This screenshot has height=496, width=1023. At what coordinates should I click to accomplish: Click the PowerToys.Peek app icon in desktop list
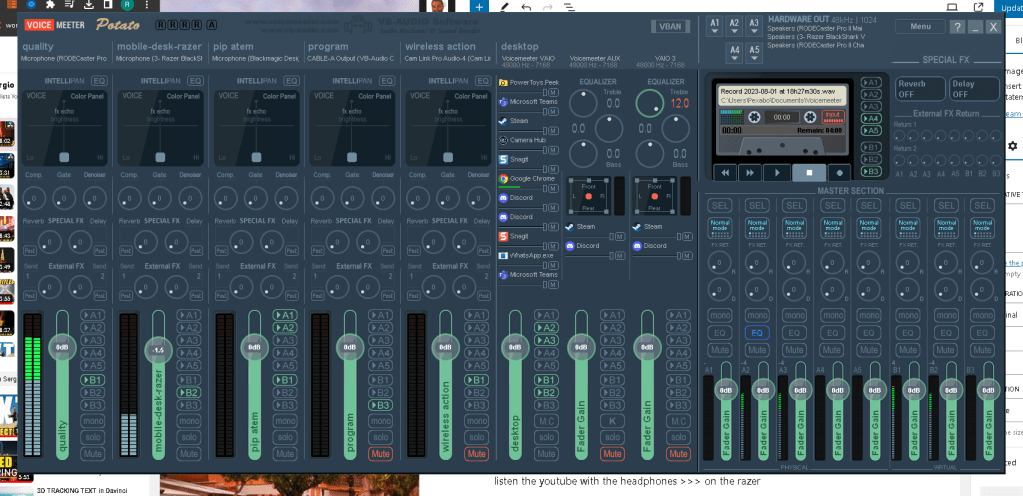coord(504,83)
